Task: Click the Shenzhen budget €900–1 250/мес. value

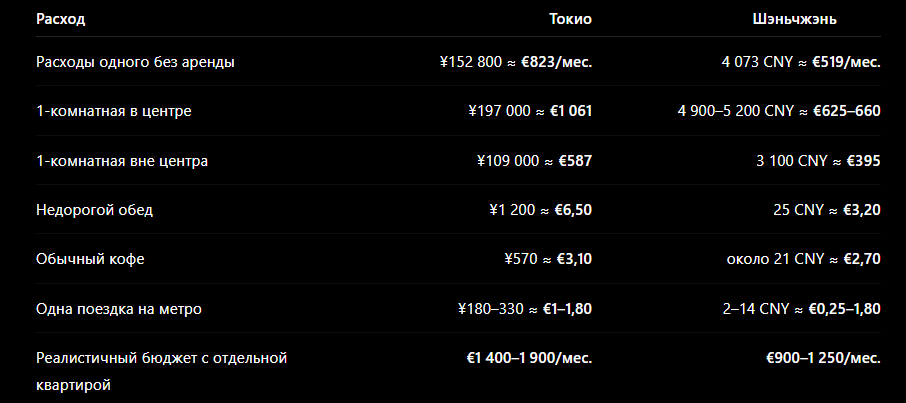Action: [823, 358]
